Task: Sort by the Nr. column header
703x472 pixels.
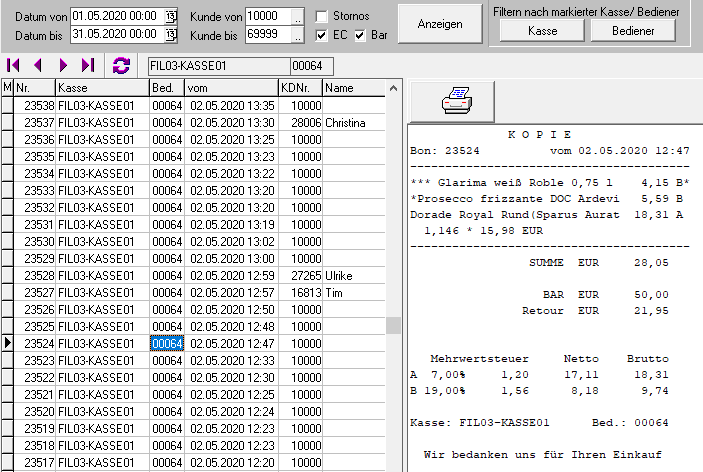Action: pyautogui.click(x=34, y=88)
